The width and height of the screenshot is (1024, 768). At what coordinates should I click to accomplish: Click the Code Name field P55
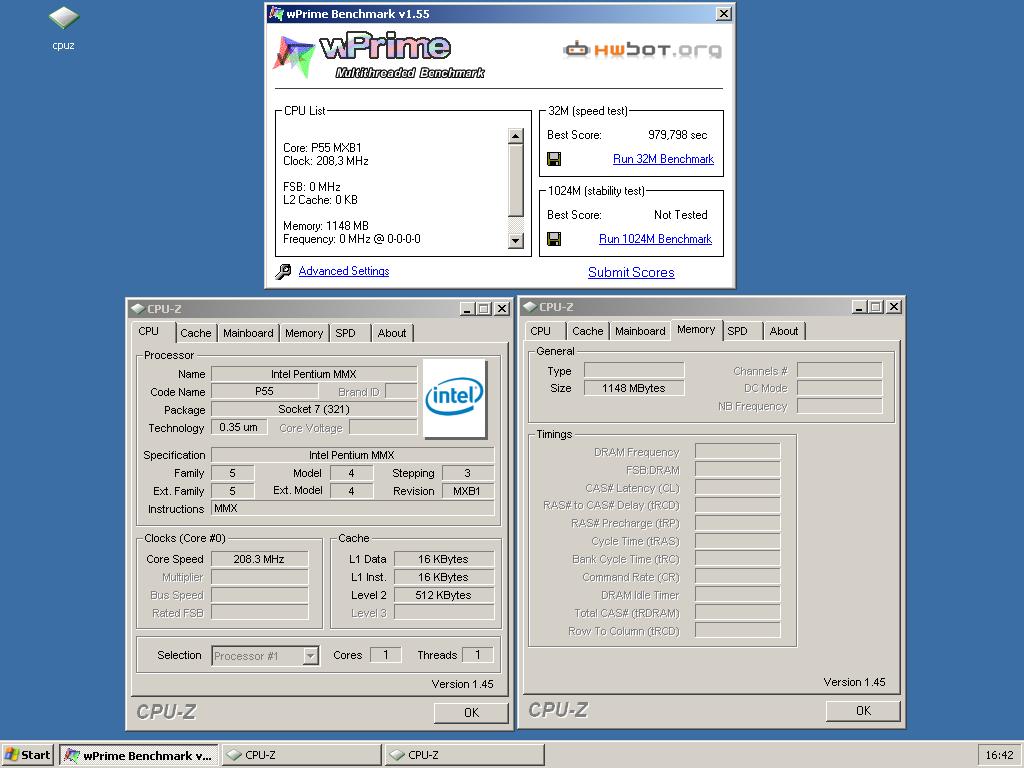pyautogui.click(x=264, y=391)
